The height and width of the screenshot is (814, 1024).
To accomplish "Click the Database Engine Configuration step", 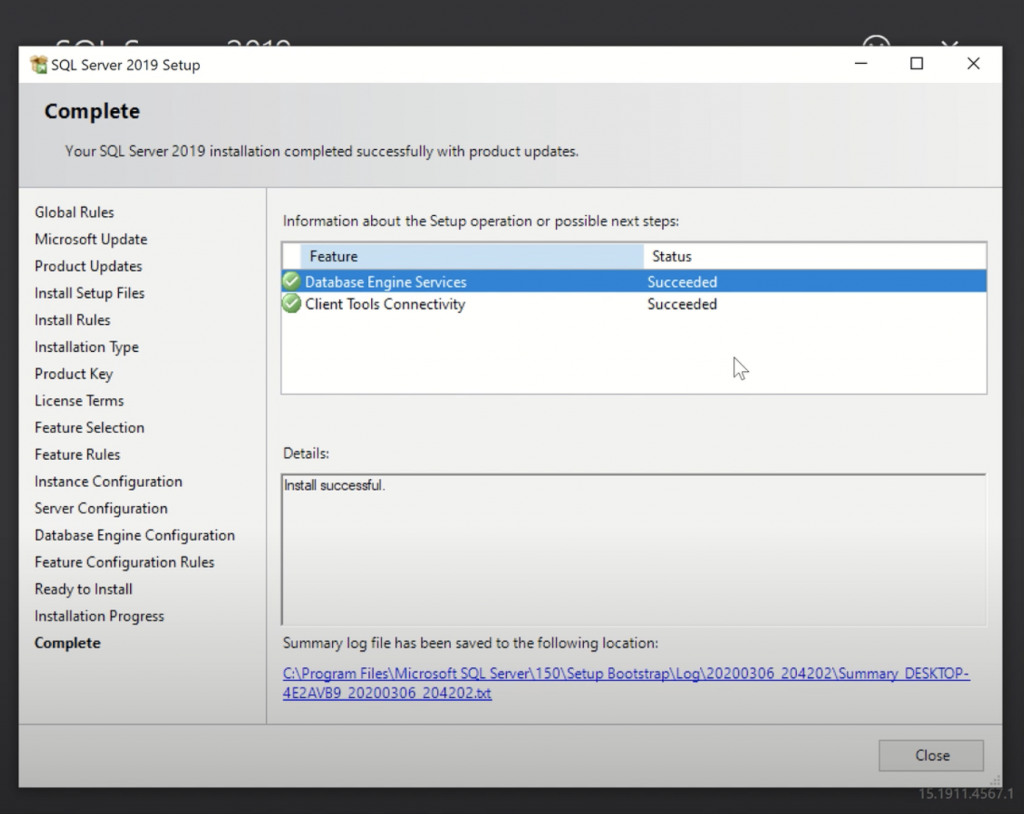I will tap(135, 535).
